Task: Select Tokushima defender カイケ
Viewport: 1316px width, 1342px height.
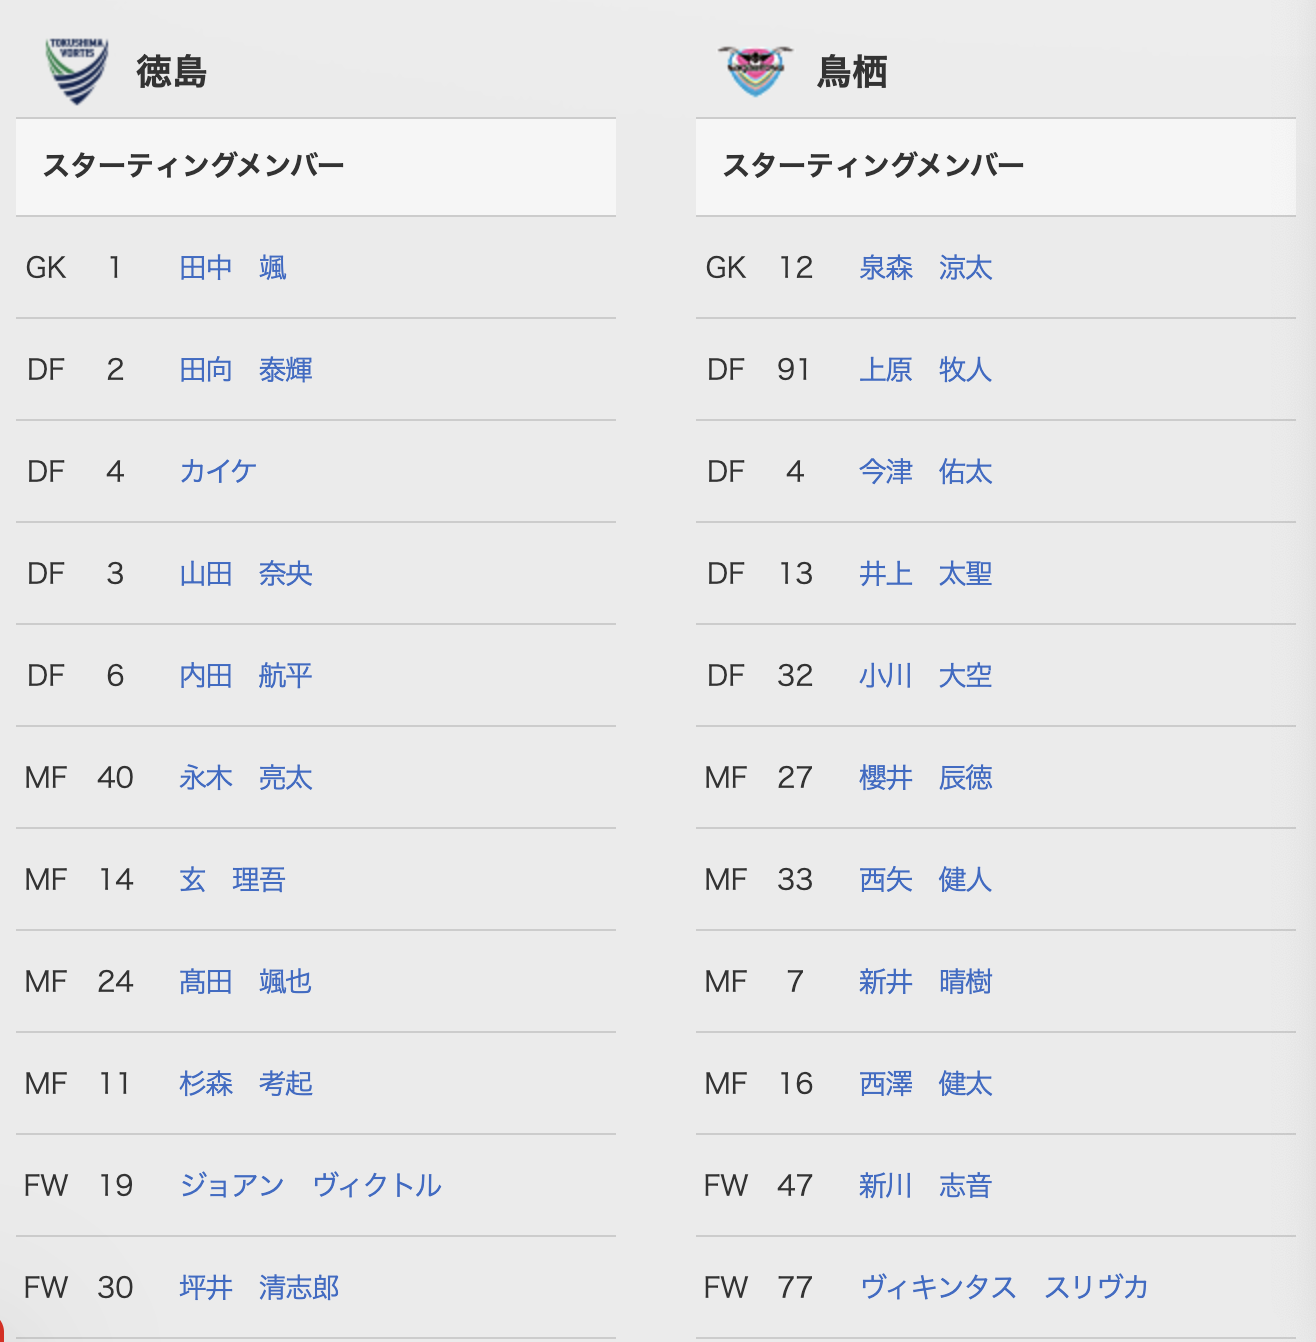Action: point(218,472)
